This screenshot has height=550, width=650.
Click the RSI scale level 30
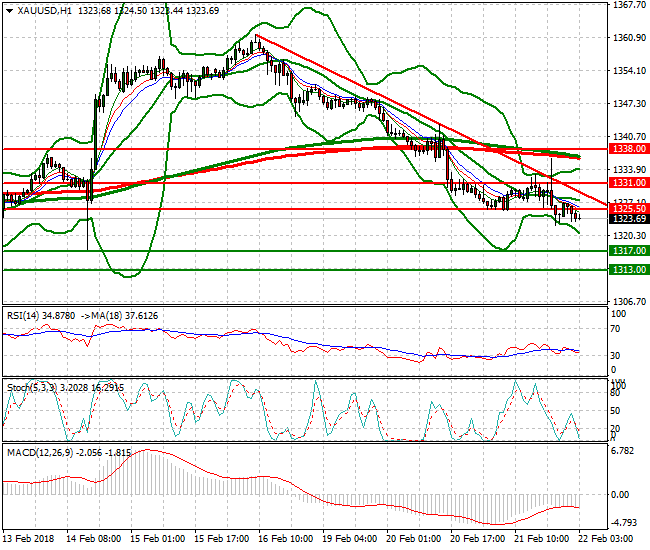(616, 356)
